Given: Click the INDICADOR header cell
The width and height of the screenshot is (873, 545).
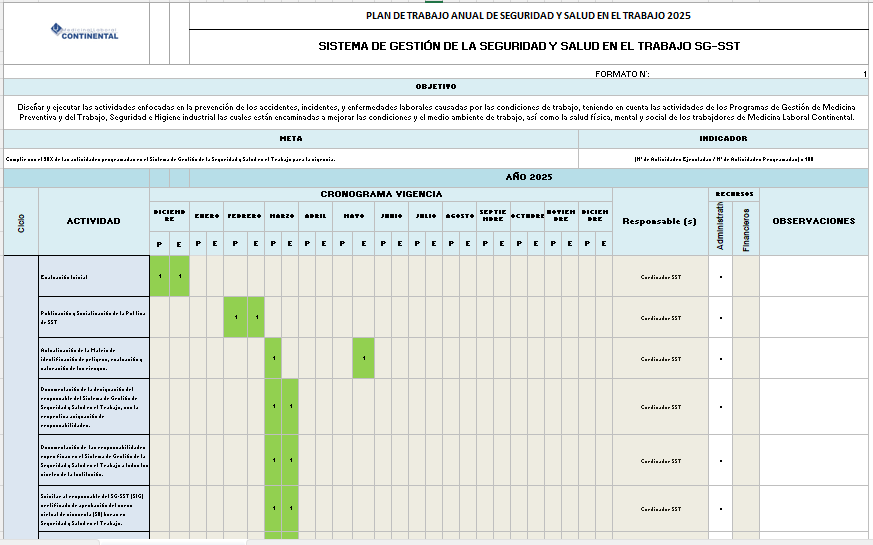Looking at the screenshot, I should tap(723, 139).
